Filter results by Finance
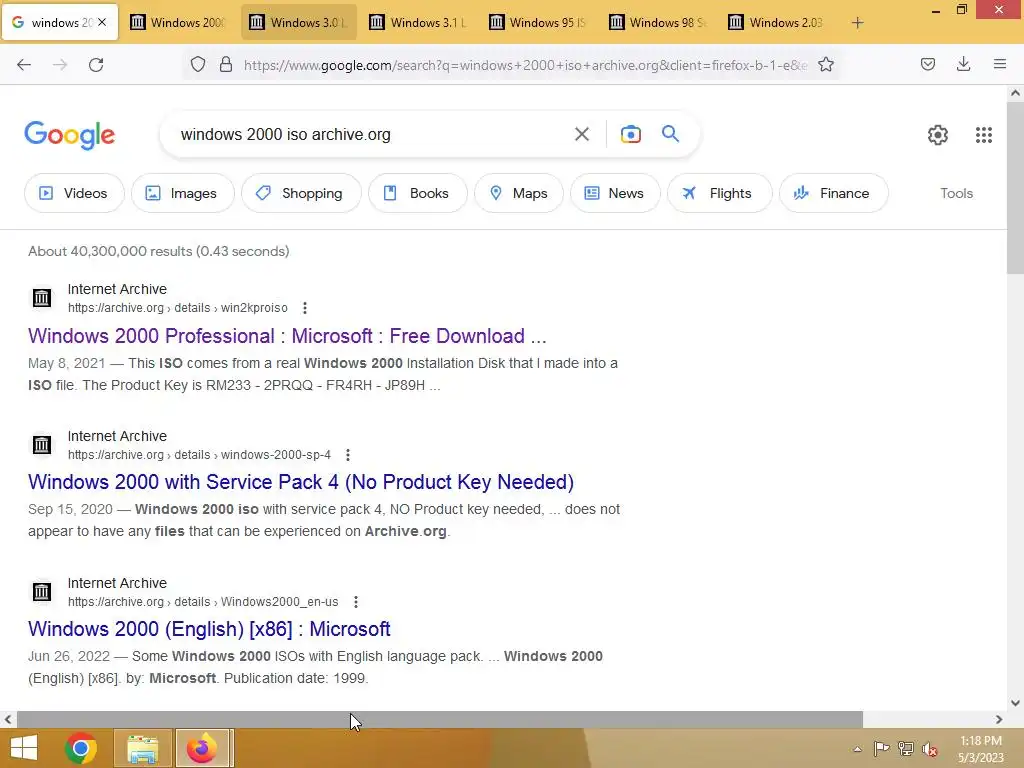 (x=833, y=193)
